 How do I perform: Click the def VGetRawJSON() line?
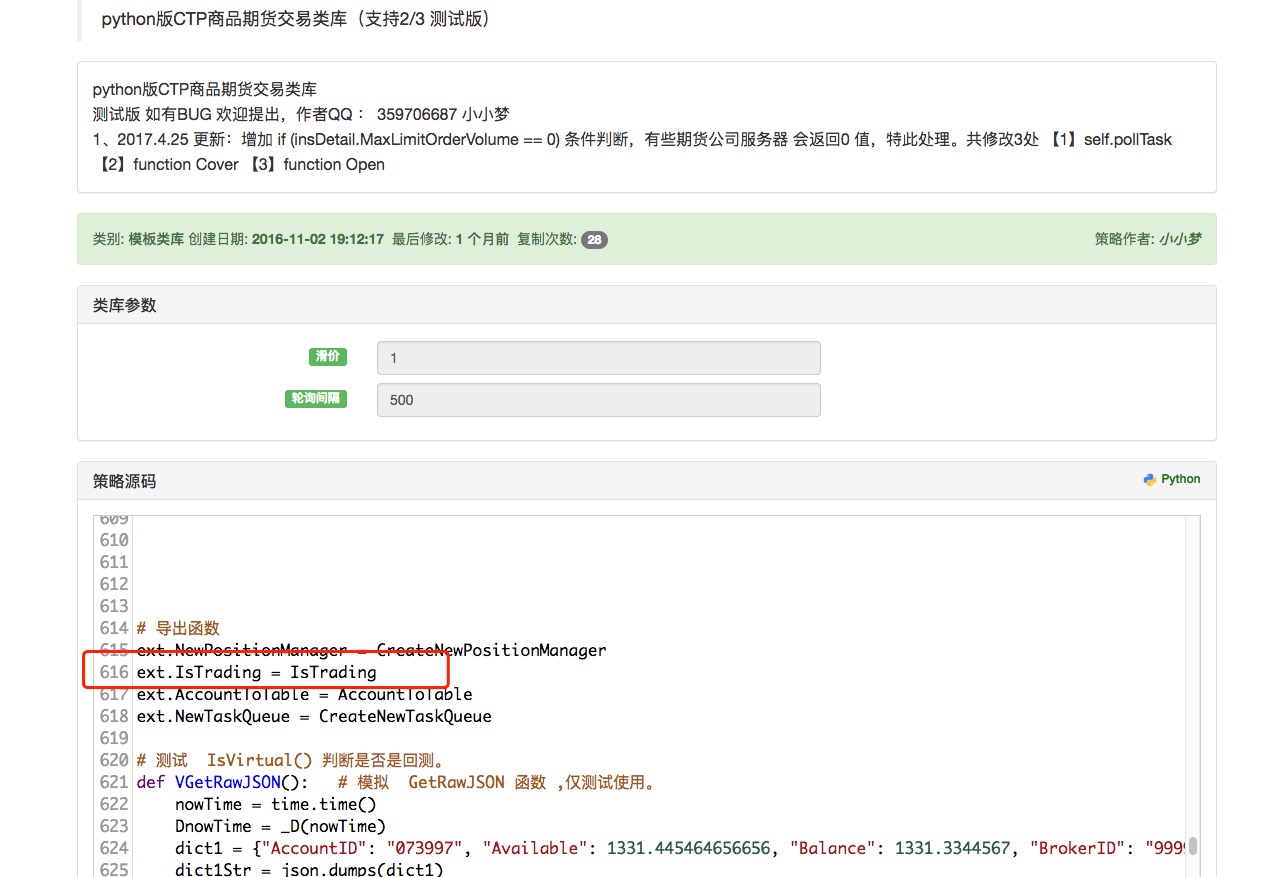click(x=397, y=782)
